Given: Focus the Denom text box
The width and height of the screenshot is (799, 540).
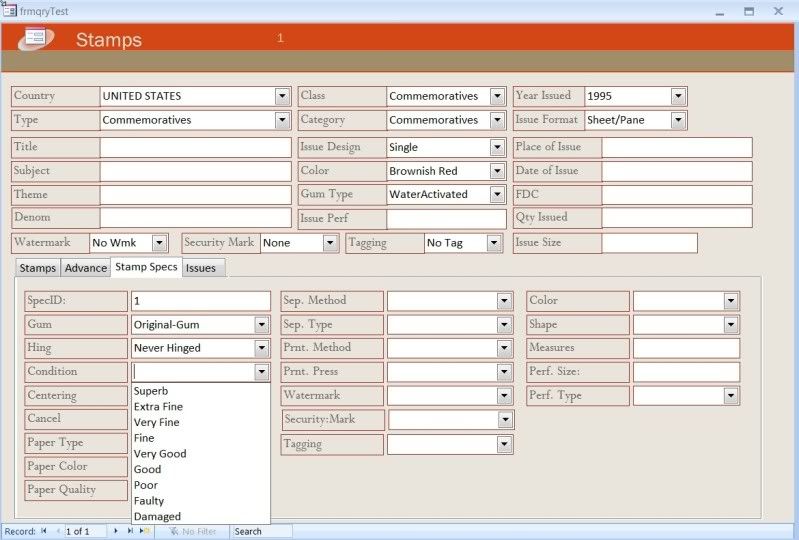Looking at the screenshot, I should tap(196, 218).
